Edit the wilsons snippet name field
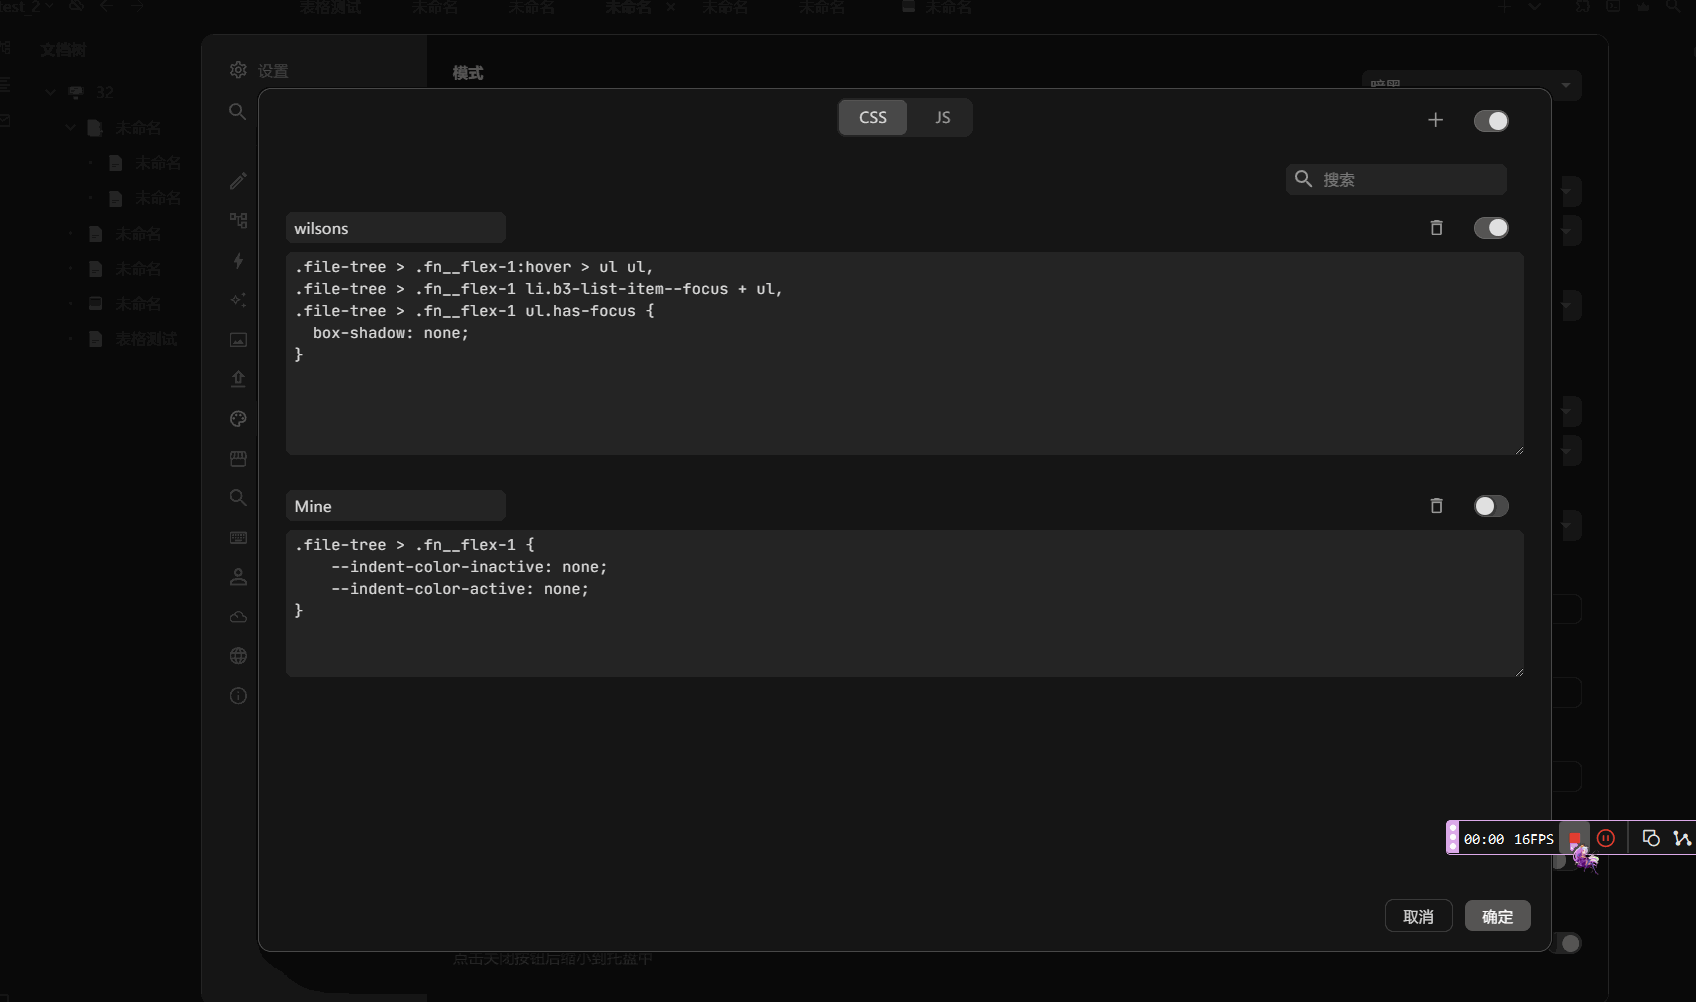1696x1002 pixels. pos(395,228)
